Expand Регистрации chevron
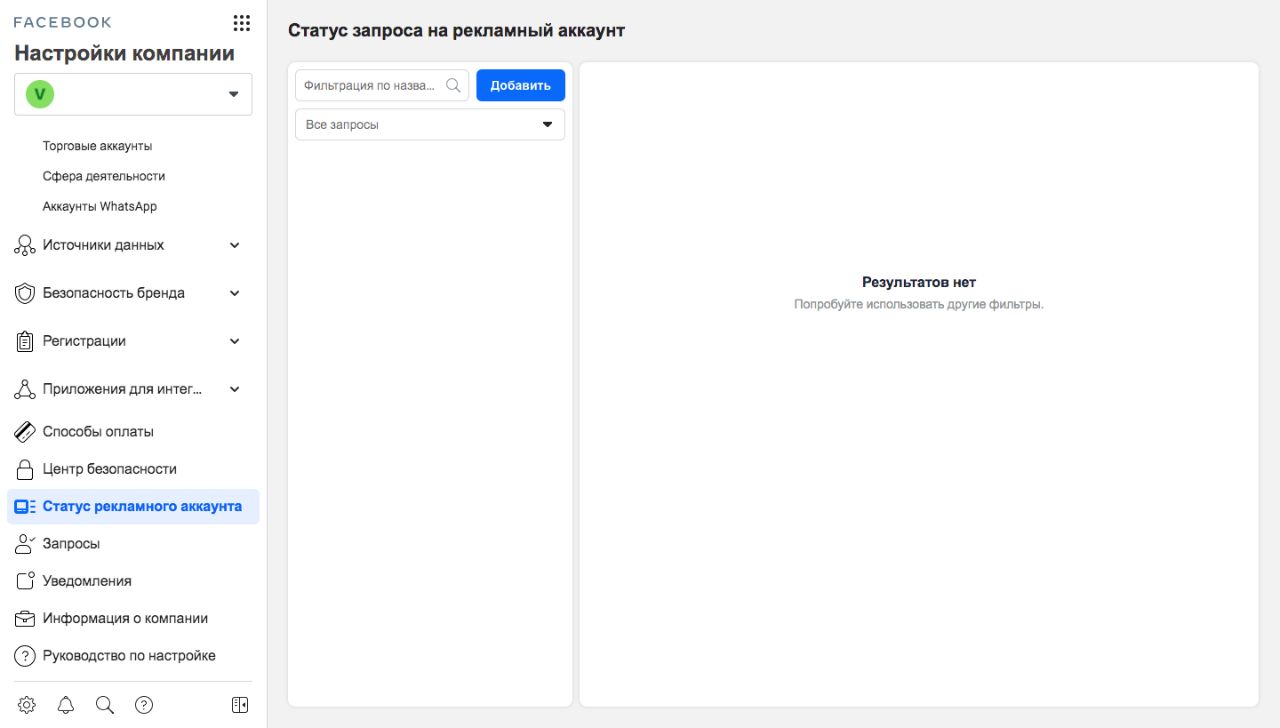 235,341
